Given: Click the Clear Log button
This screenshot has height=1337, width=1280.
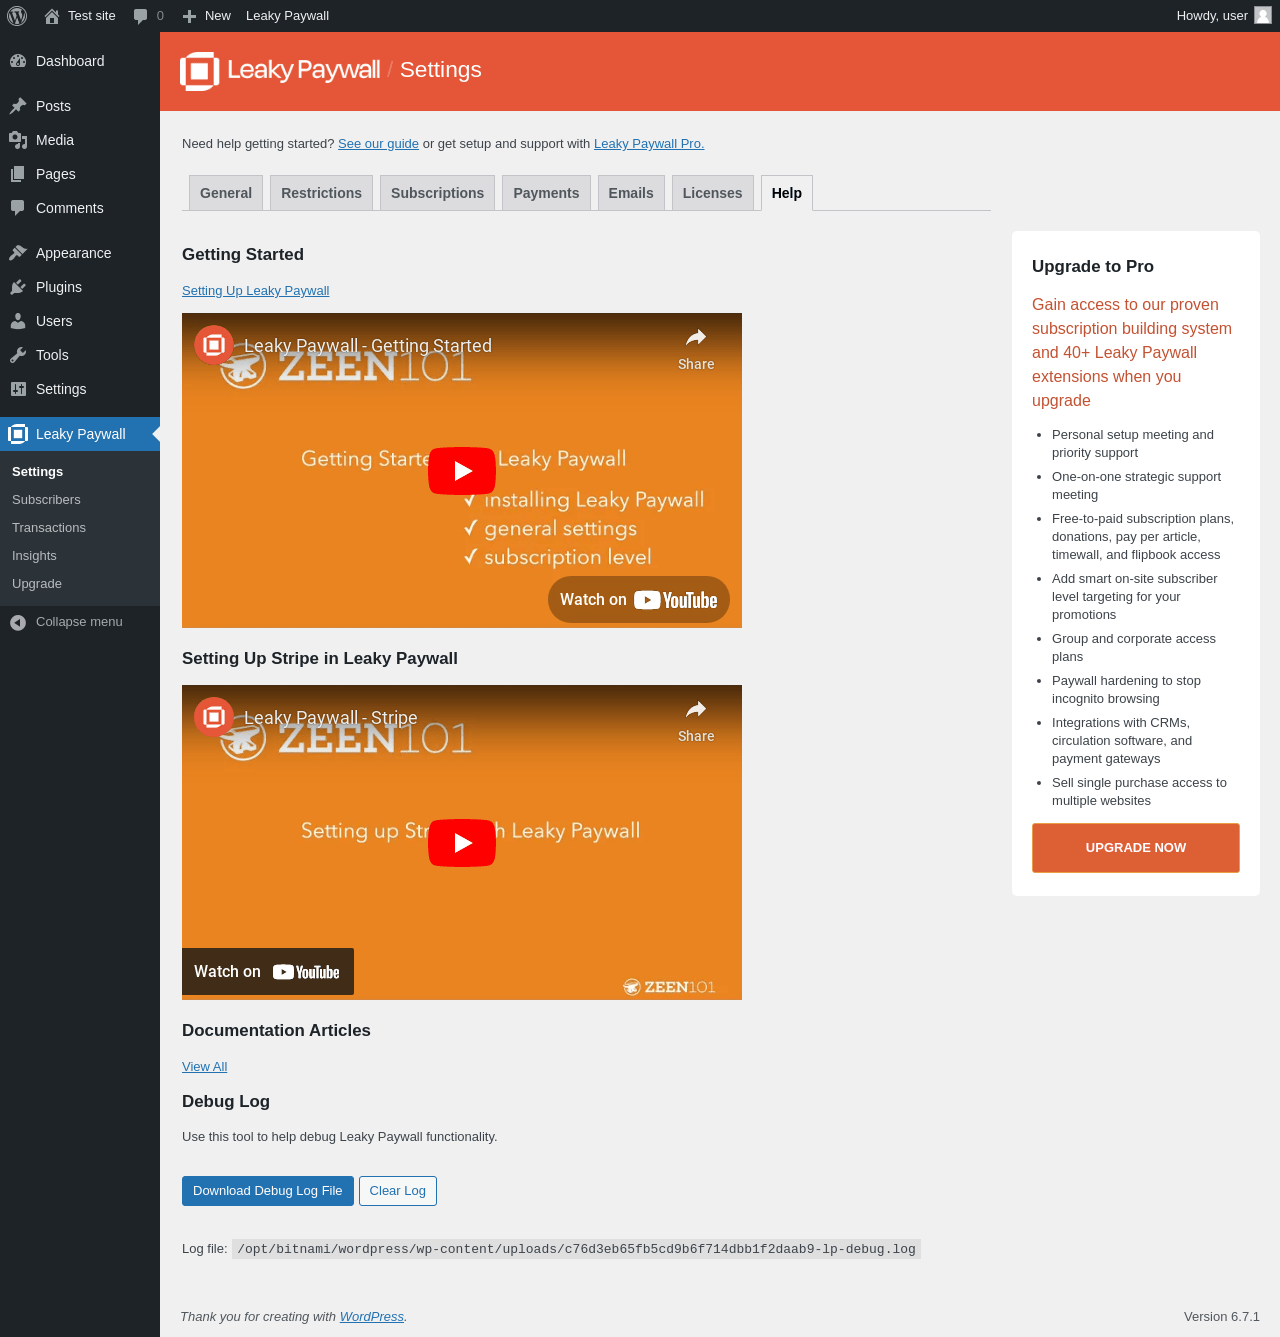Looking at the screenshot, I should (x=398, y=1191).
